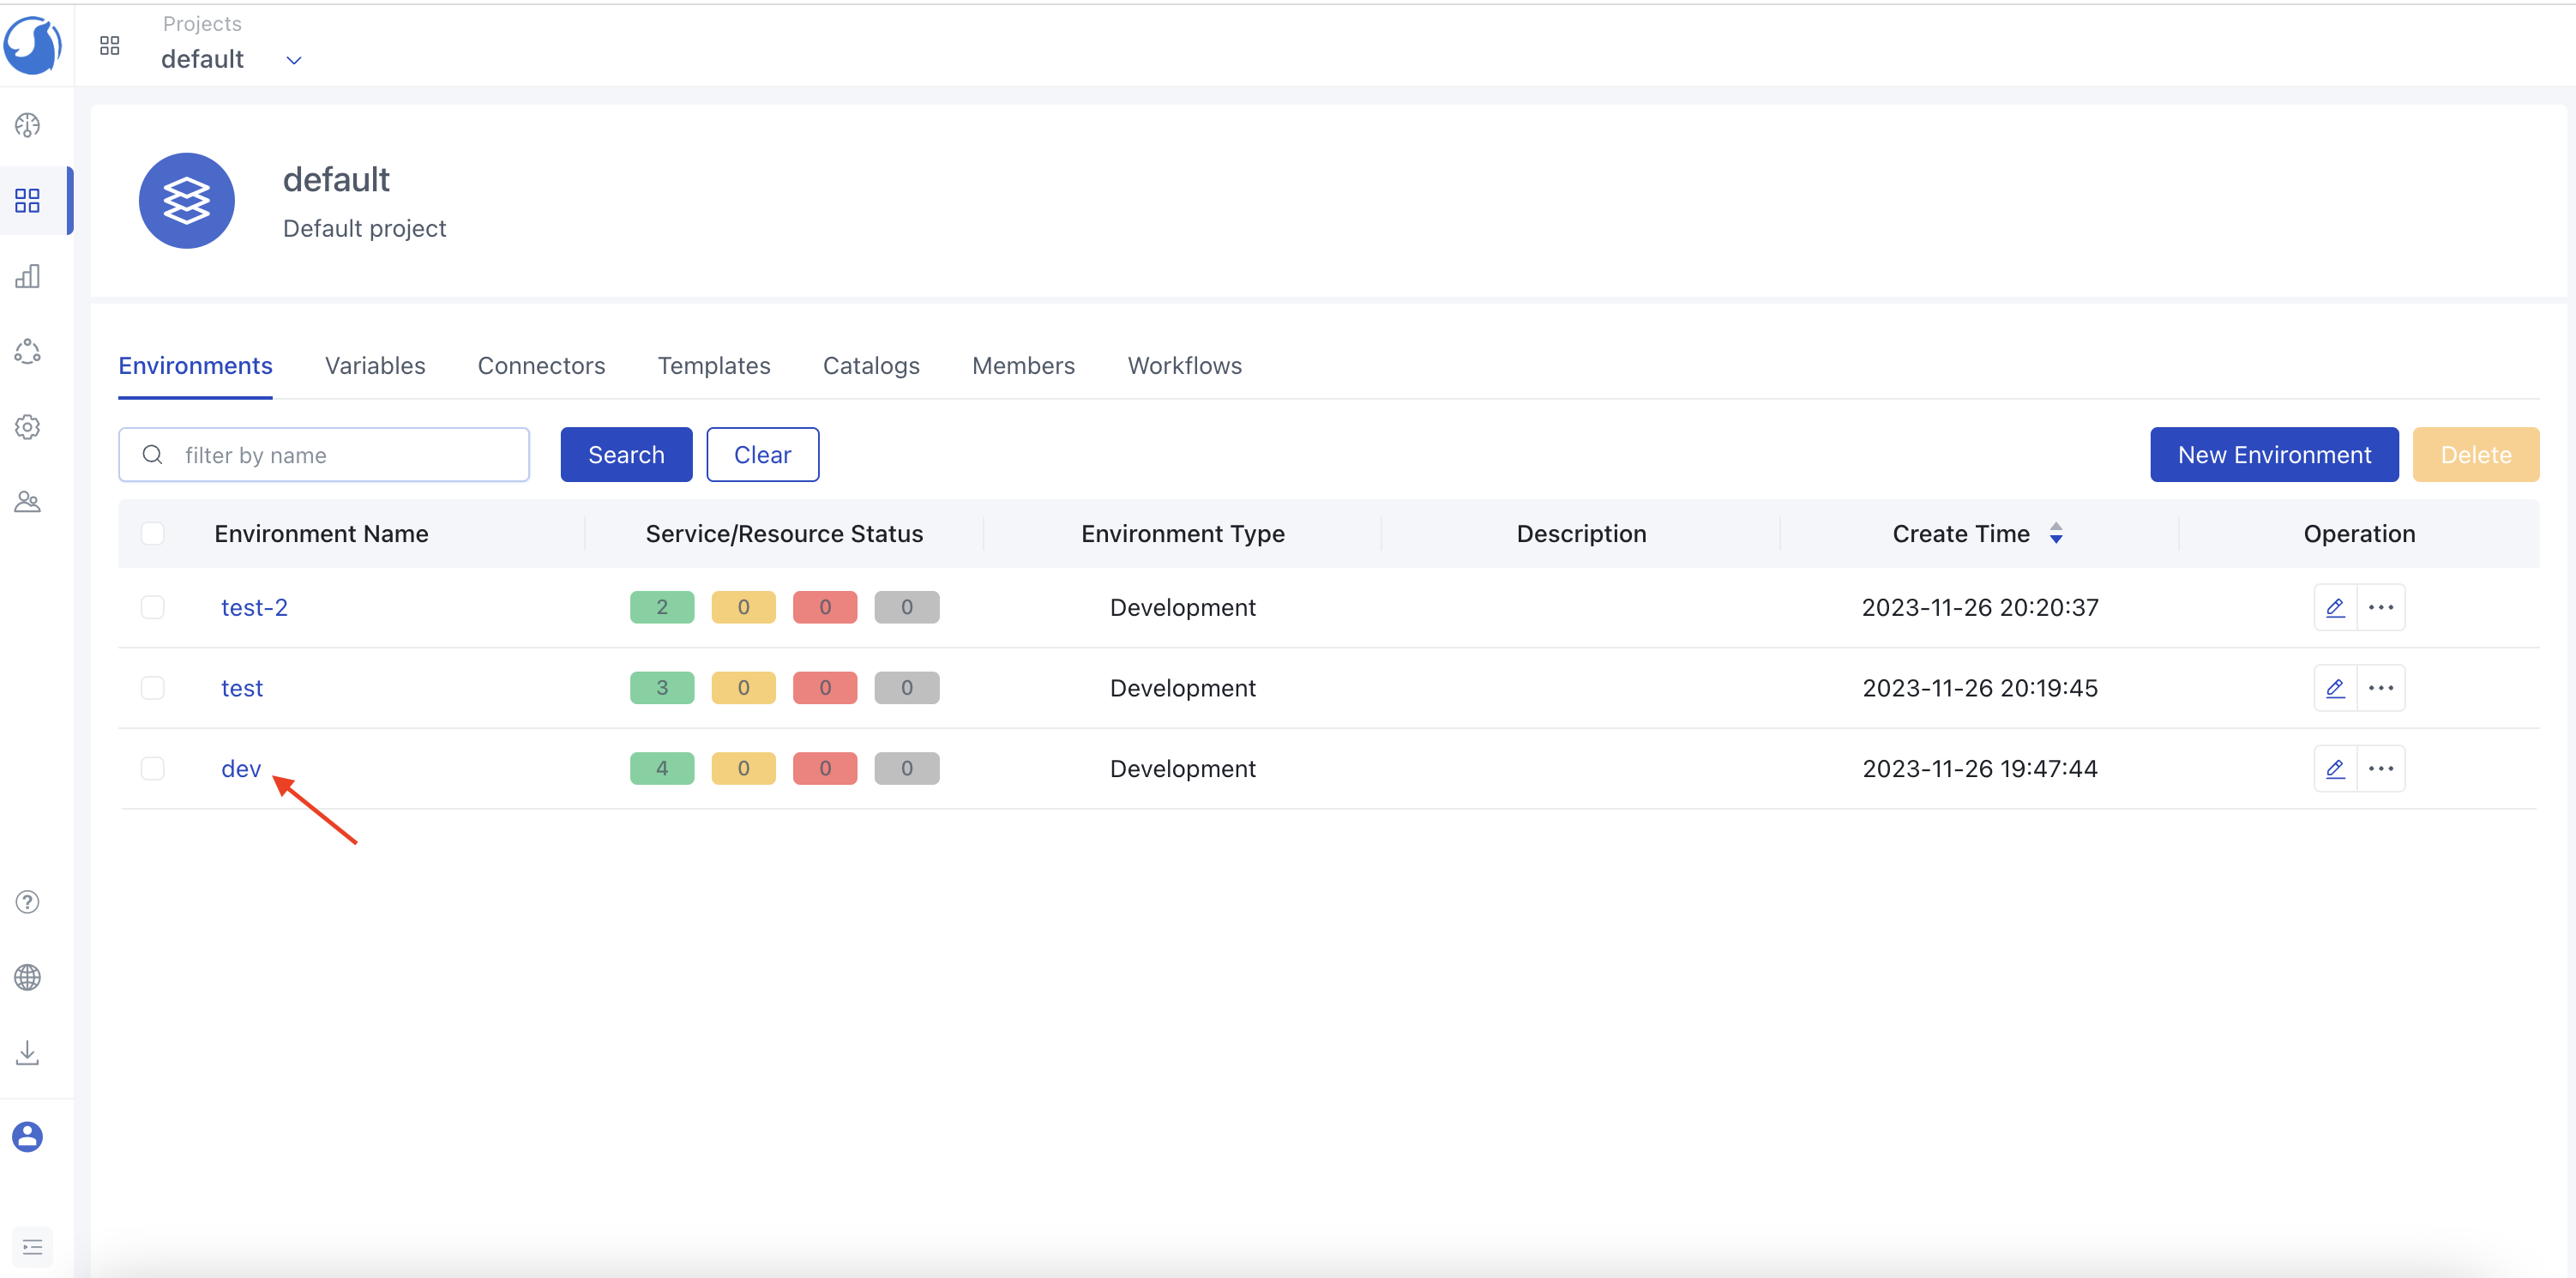Click the edit pencil icon for test row

point(2334,688)
